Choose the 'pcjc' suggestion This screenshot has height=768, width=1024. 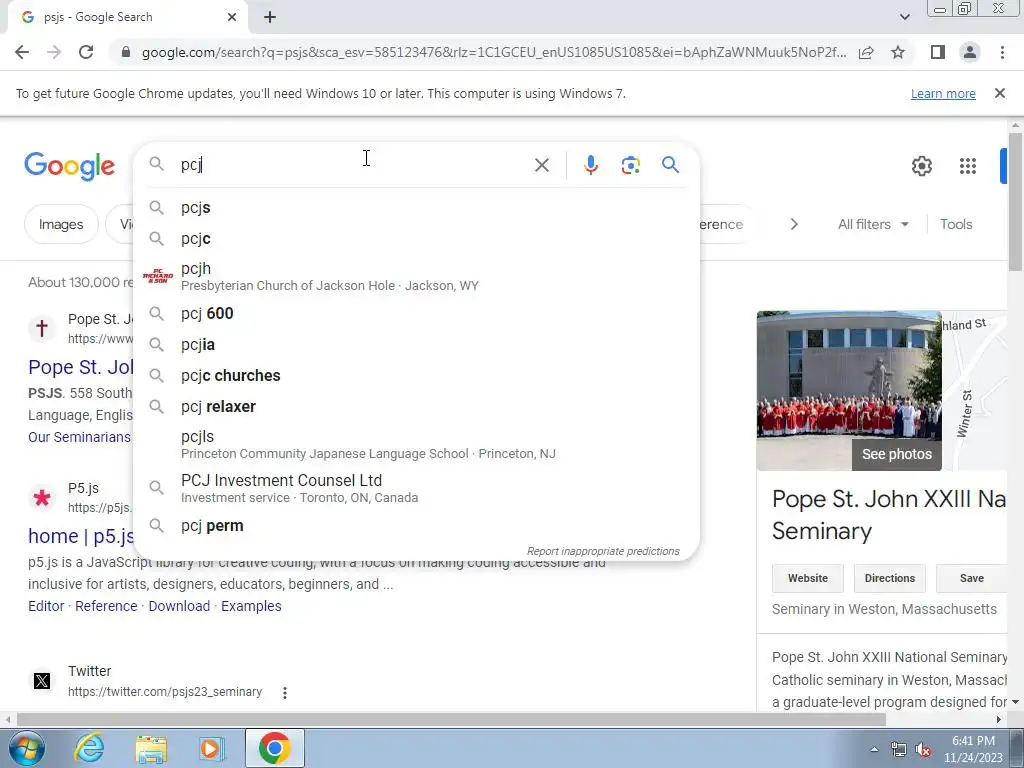tap(416, 238)
